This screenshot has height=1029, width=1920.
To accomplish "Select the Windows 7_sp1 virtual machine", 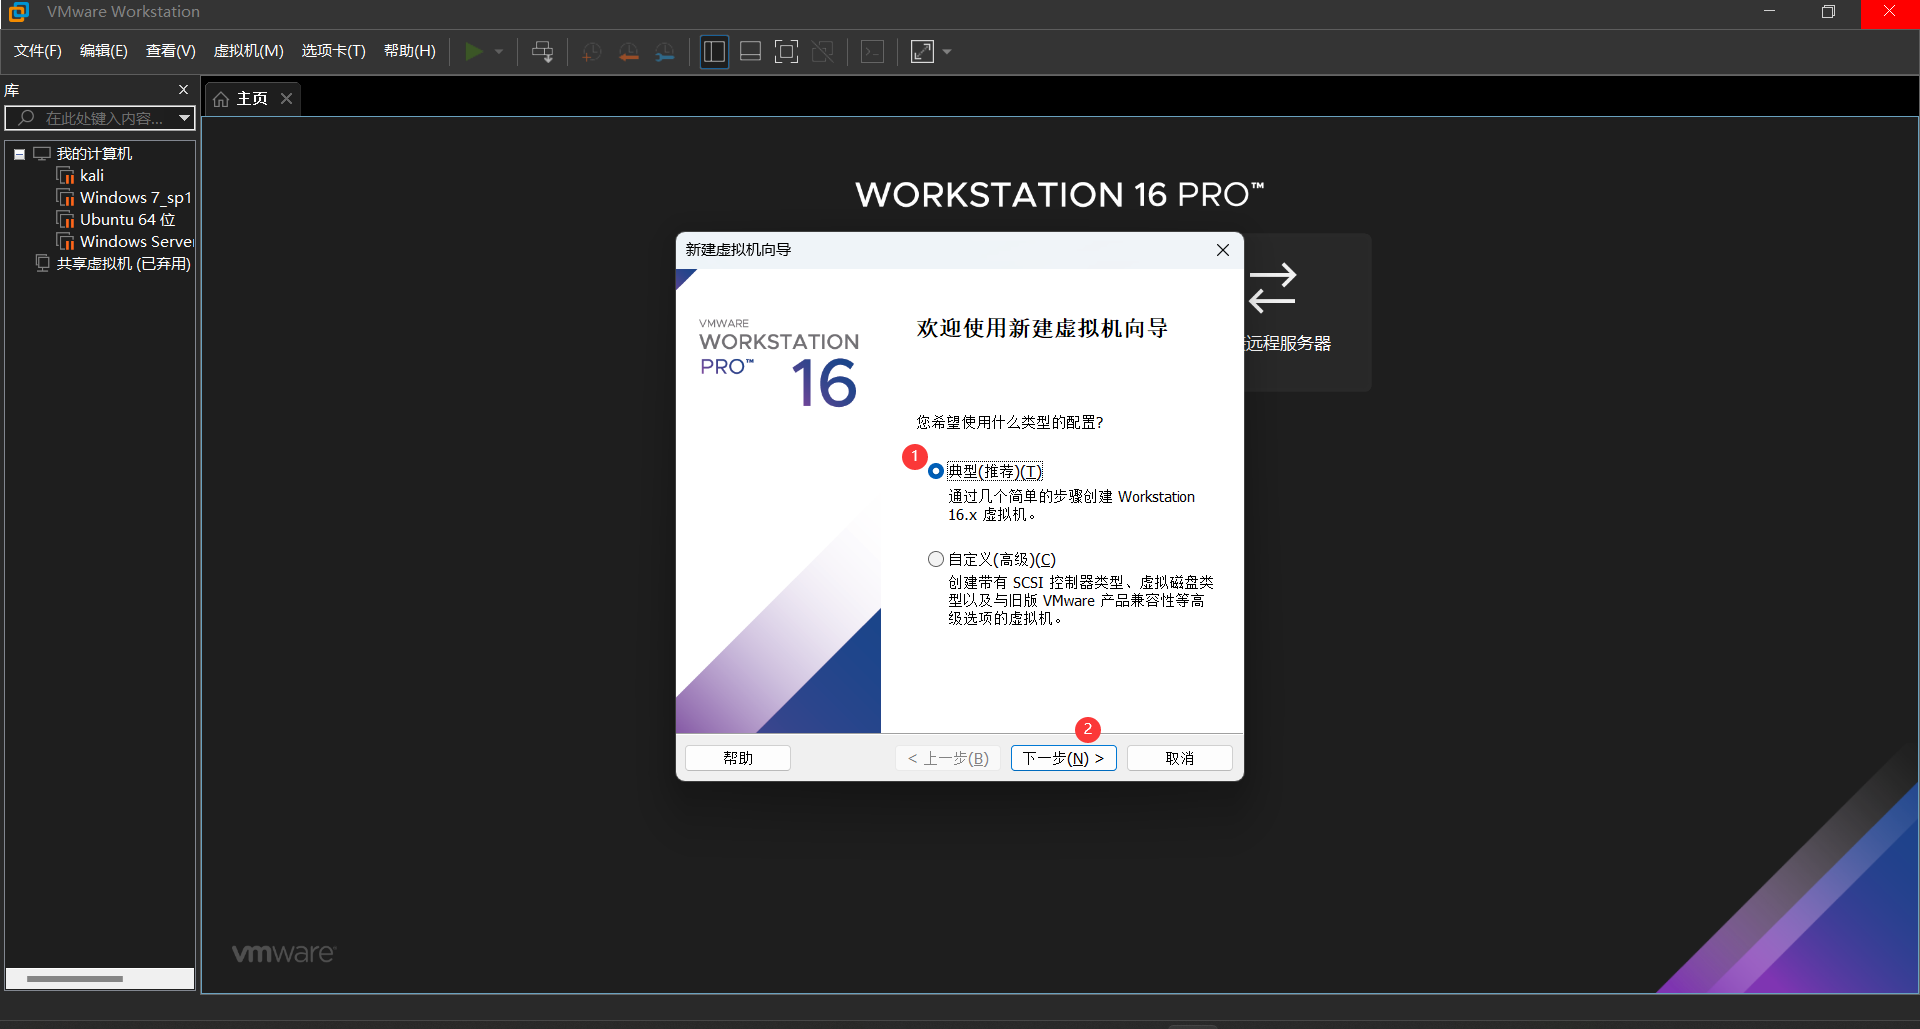I will coord(136,198).
